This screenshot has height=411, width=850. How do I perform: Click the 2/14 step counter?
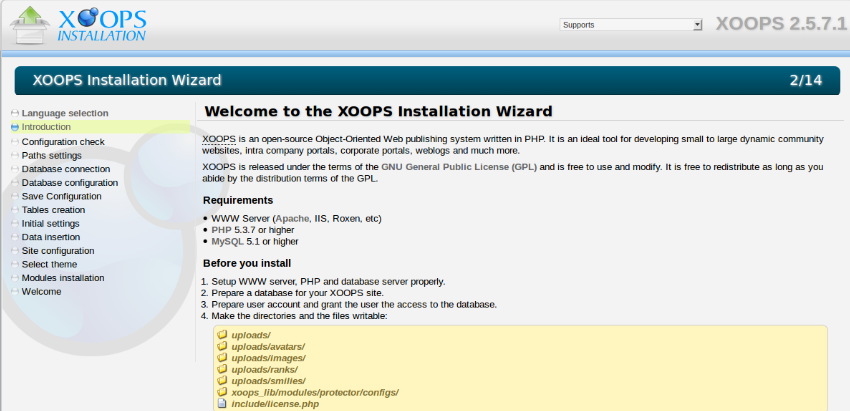(x=806, y=80)
